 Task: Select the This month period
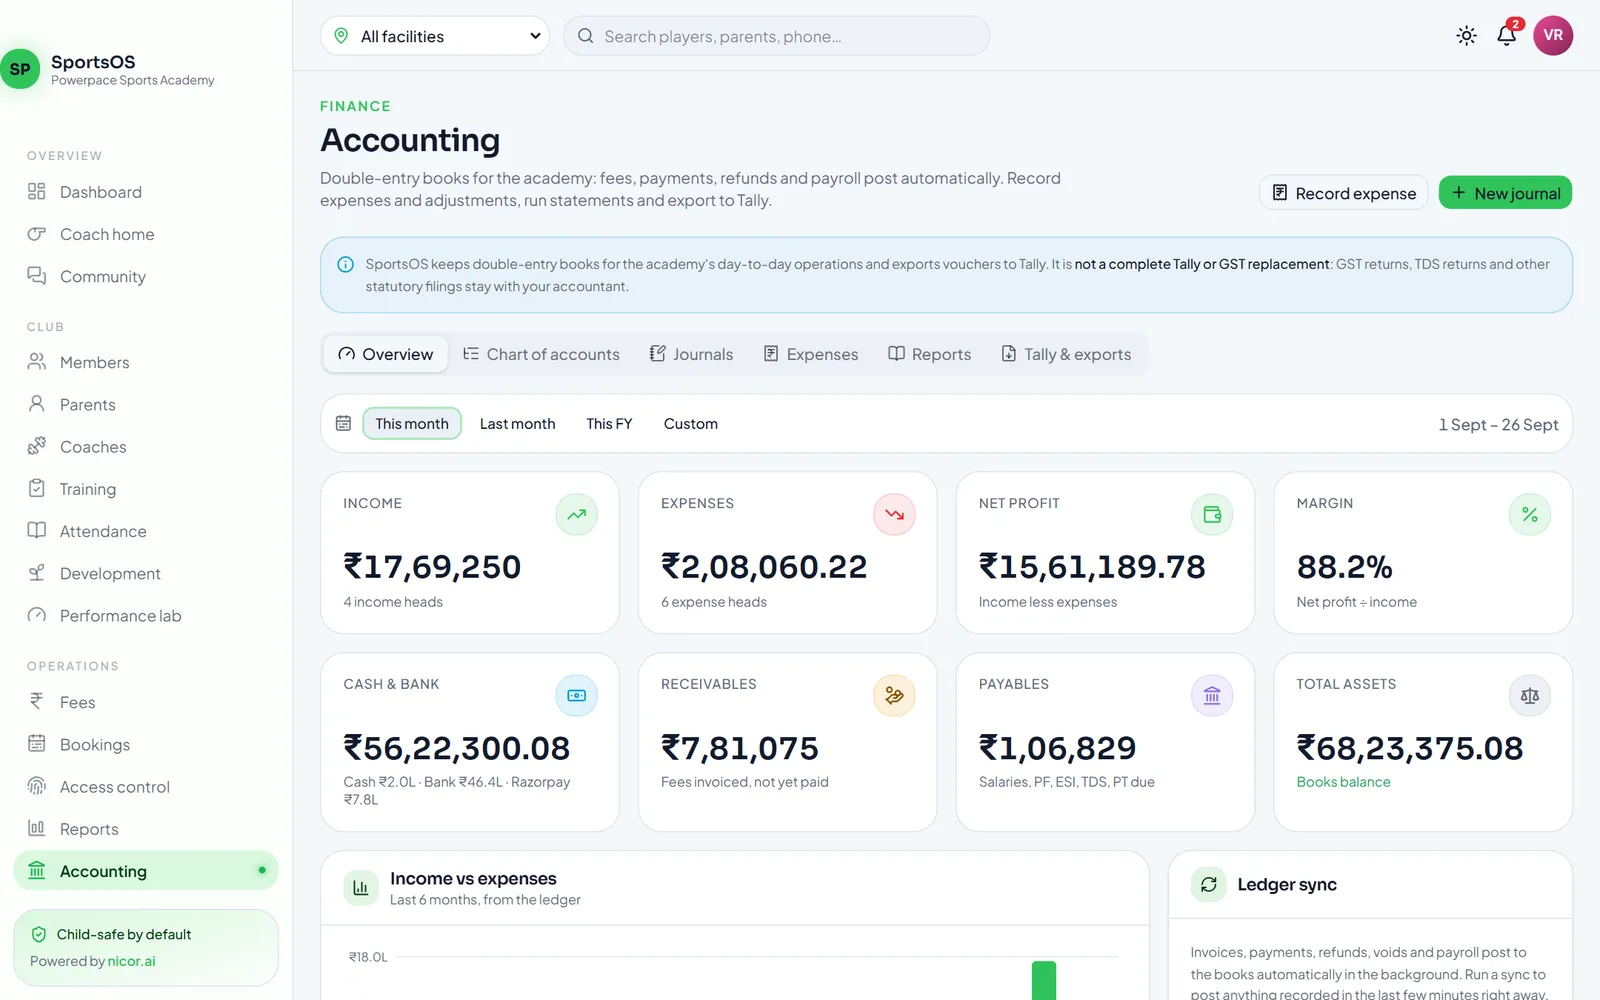pyautogui.click(x=412, y=424)
